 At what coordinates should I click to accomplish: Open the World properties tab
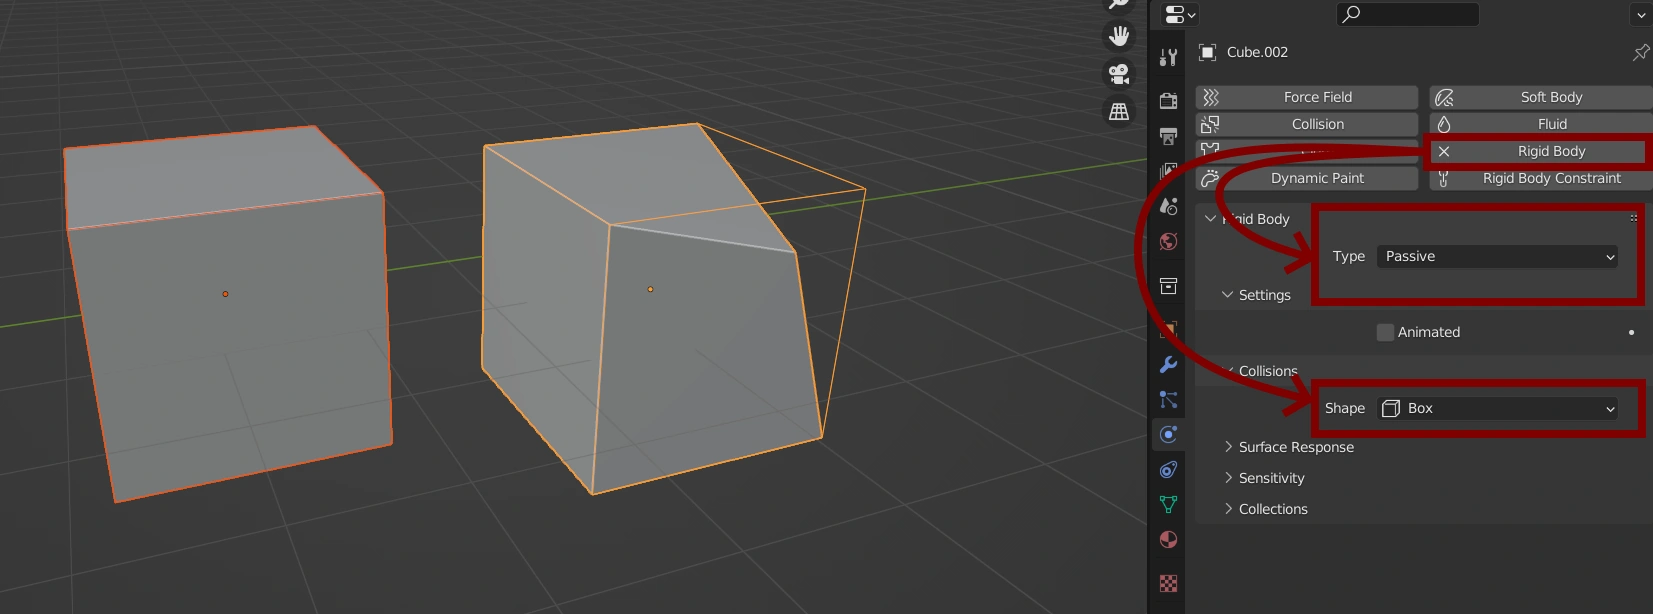coord(1168,242)
